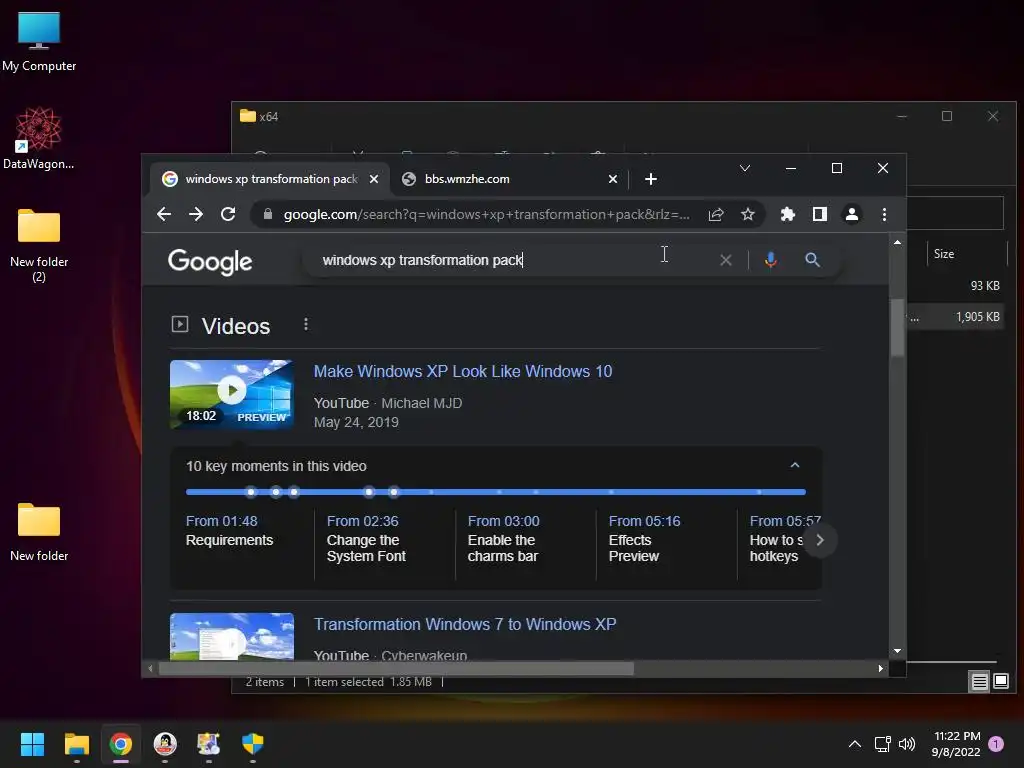Open Transformation Windows 7 to Windows XP
The width and height of the screenshot is (1024, 768).
click(465, 624)
